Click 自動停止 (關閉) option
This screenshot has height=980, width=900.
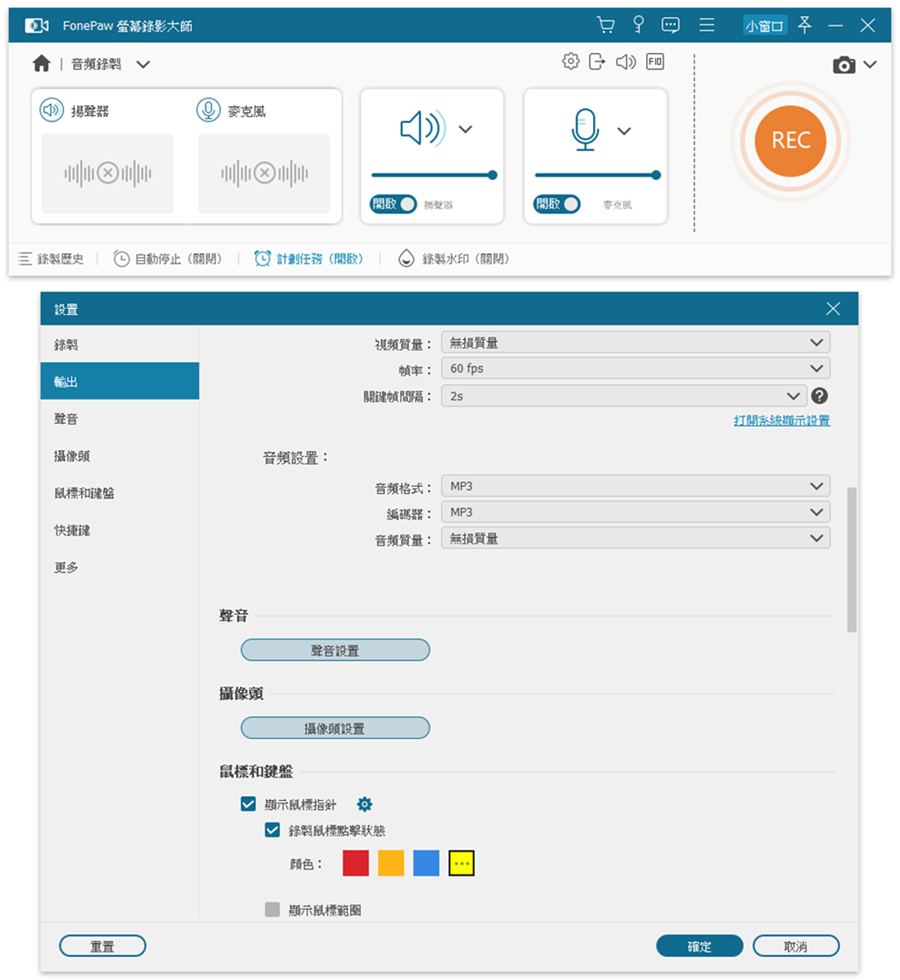168,259
